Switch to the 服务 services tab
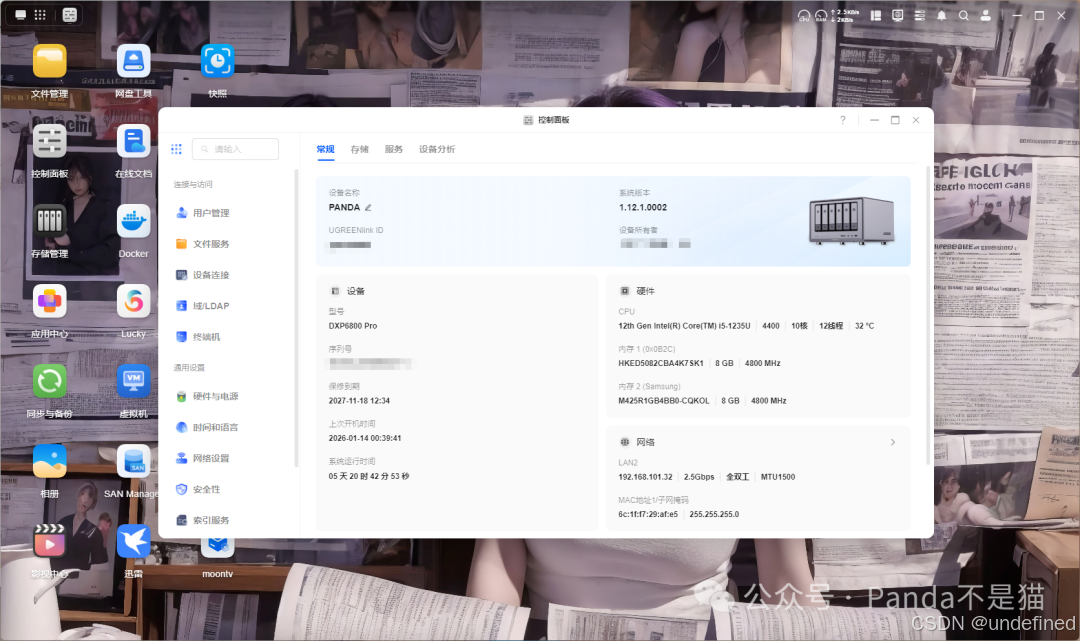The height and width of the screenshot is (641, 1080). (393, 149)
